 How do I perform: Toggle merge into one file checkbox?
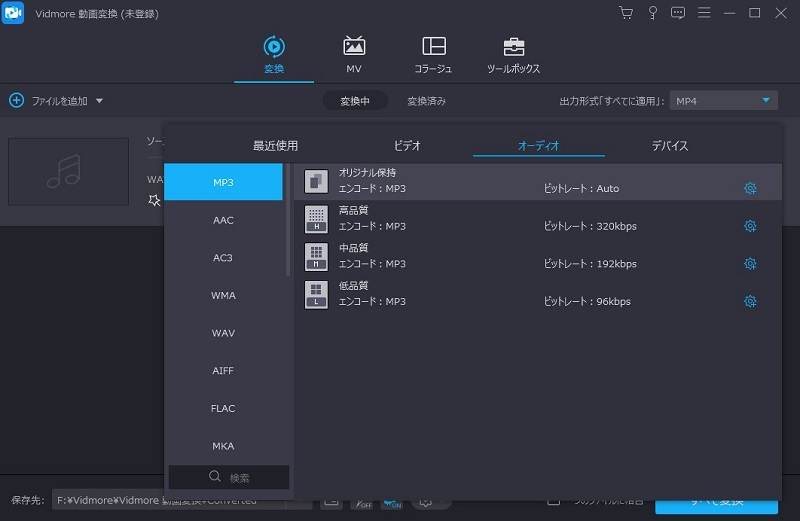553,500
